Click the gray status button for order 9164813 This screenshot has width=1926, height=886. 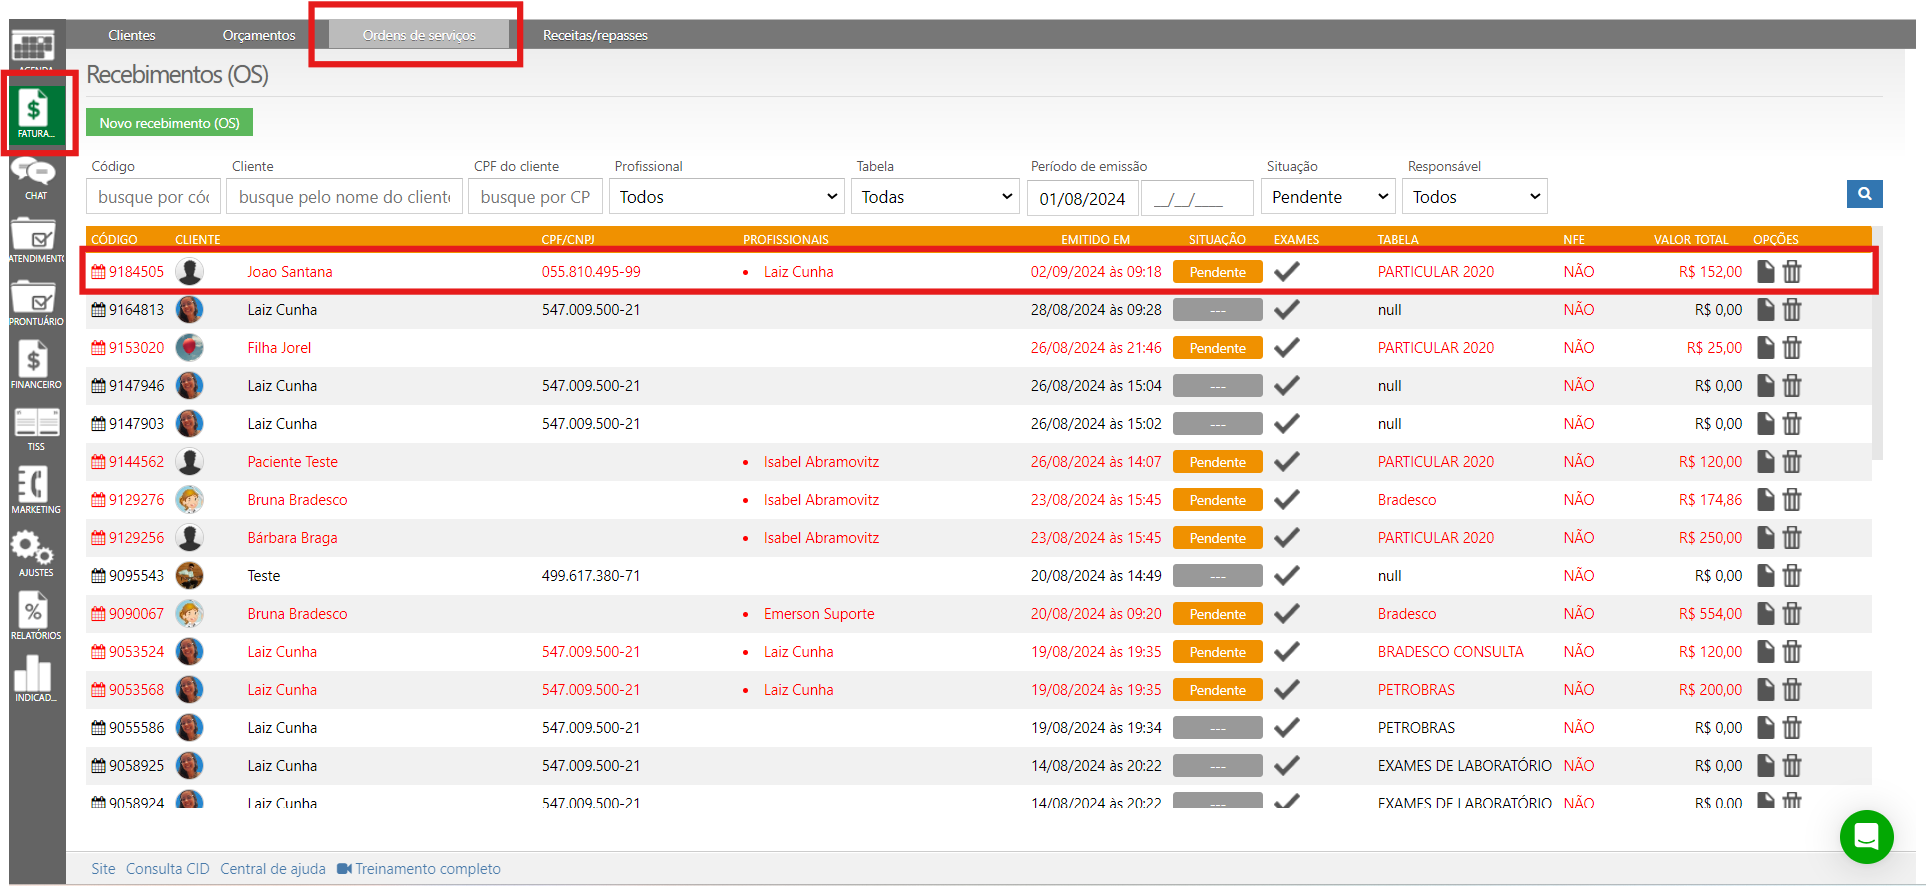pyautogui.click(x=1218, y=310)
